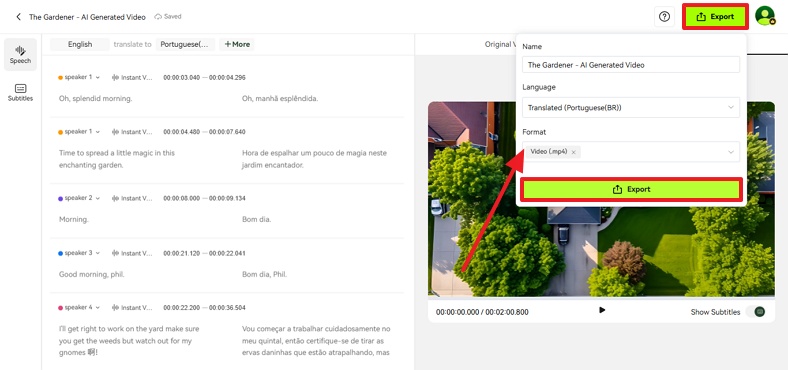Viewport: 788px width, 370px height.
Task: Play the video preview
Action: [602, 310]
